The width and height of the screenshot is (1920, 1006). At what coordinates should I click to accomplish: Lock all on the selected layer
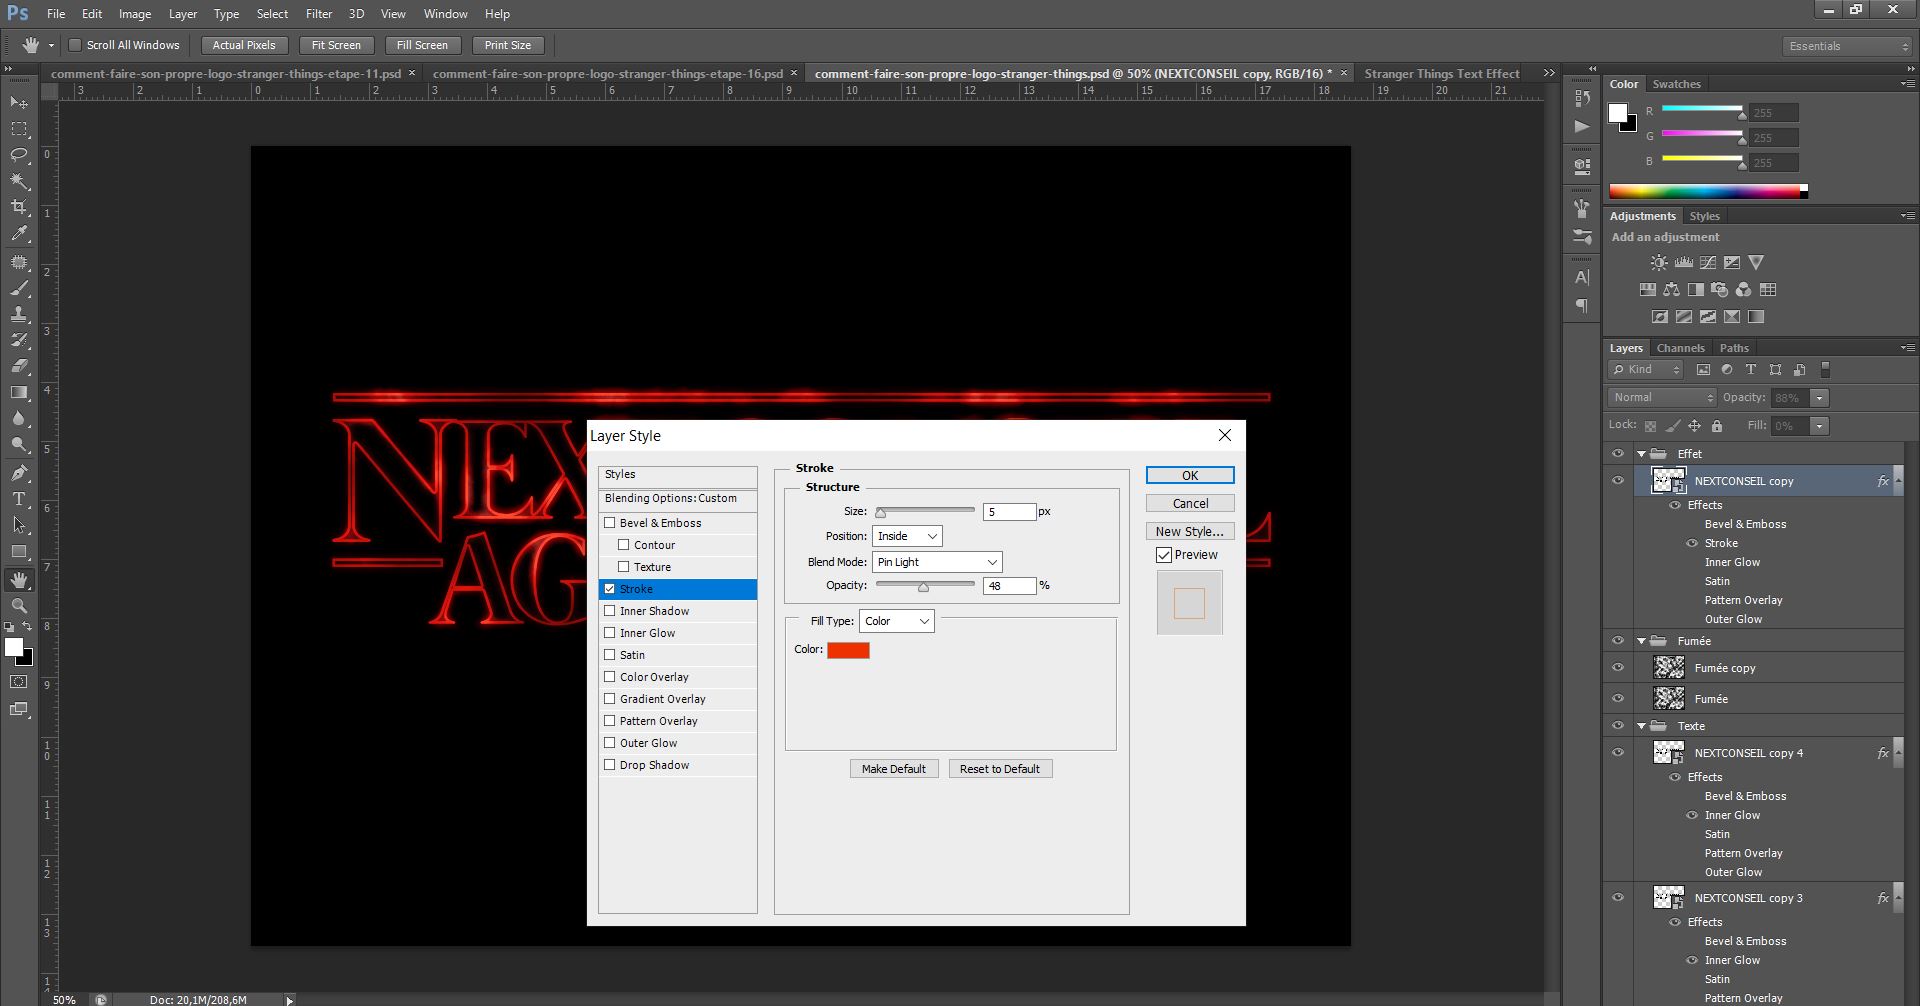(x=1717, y=426)
